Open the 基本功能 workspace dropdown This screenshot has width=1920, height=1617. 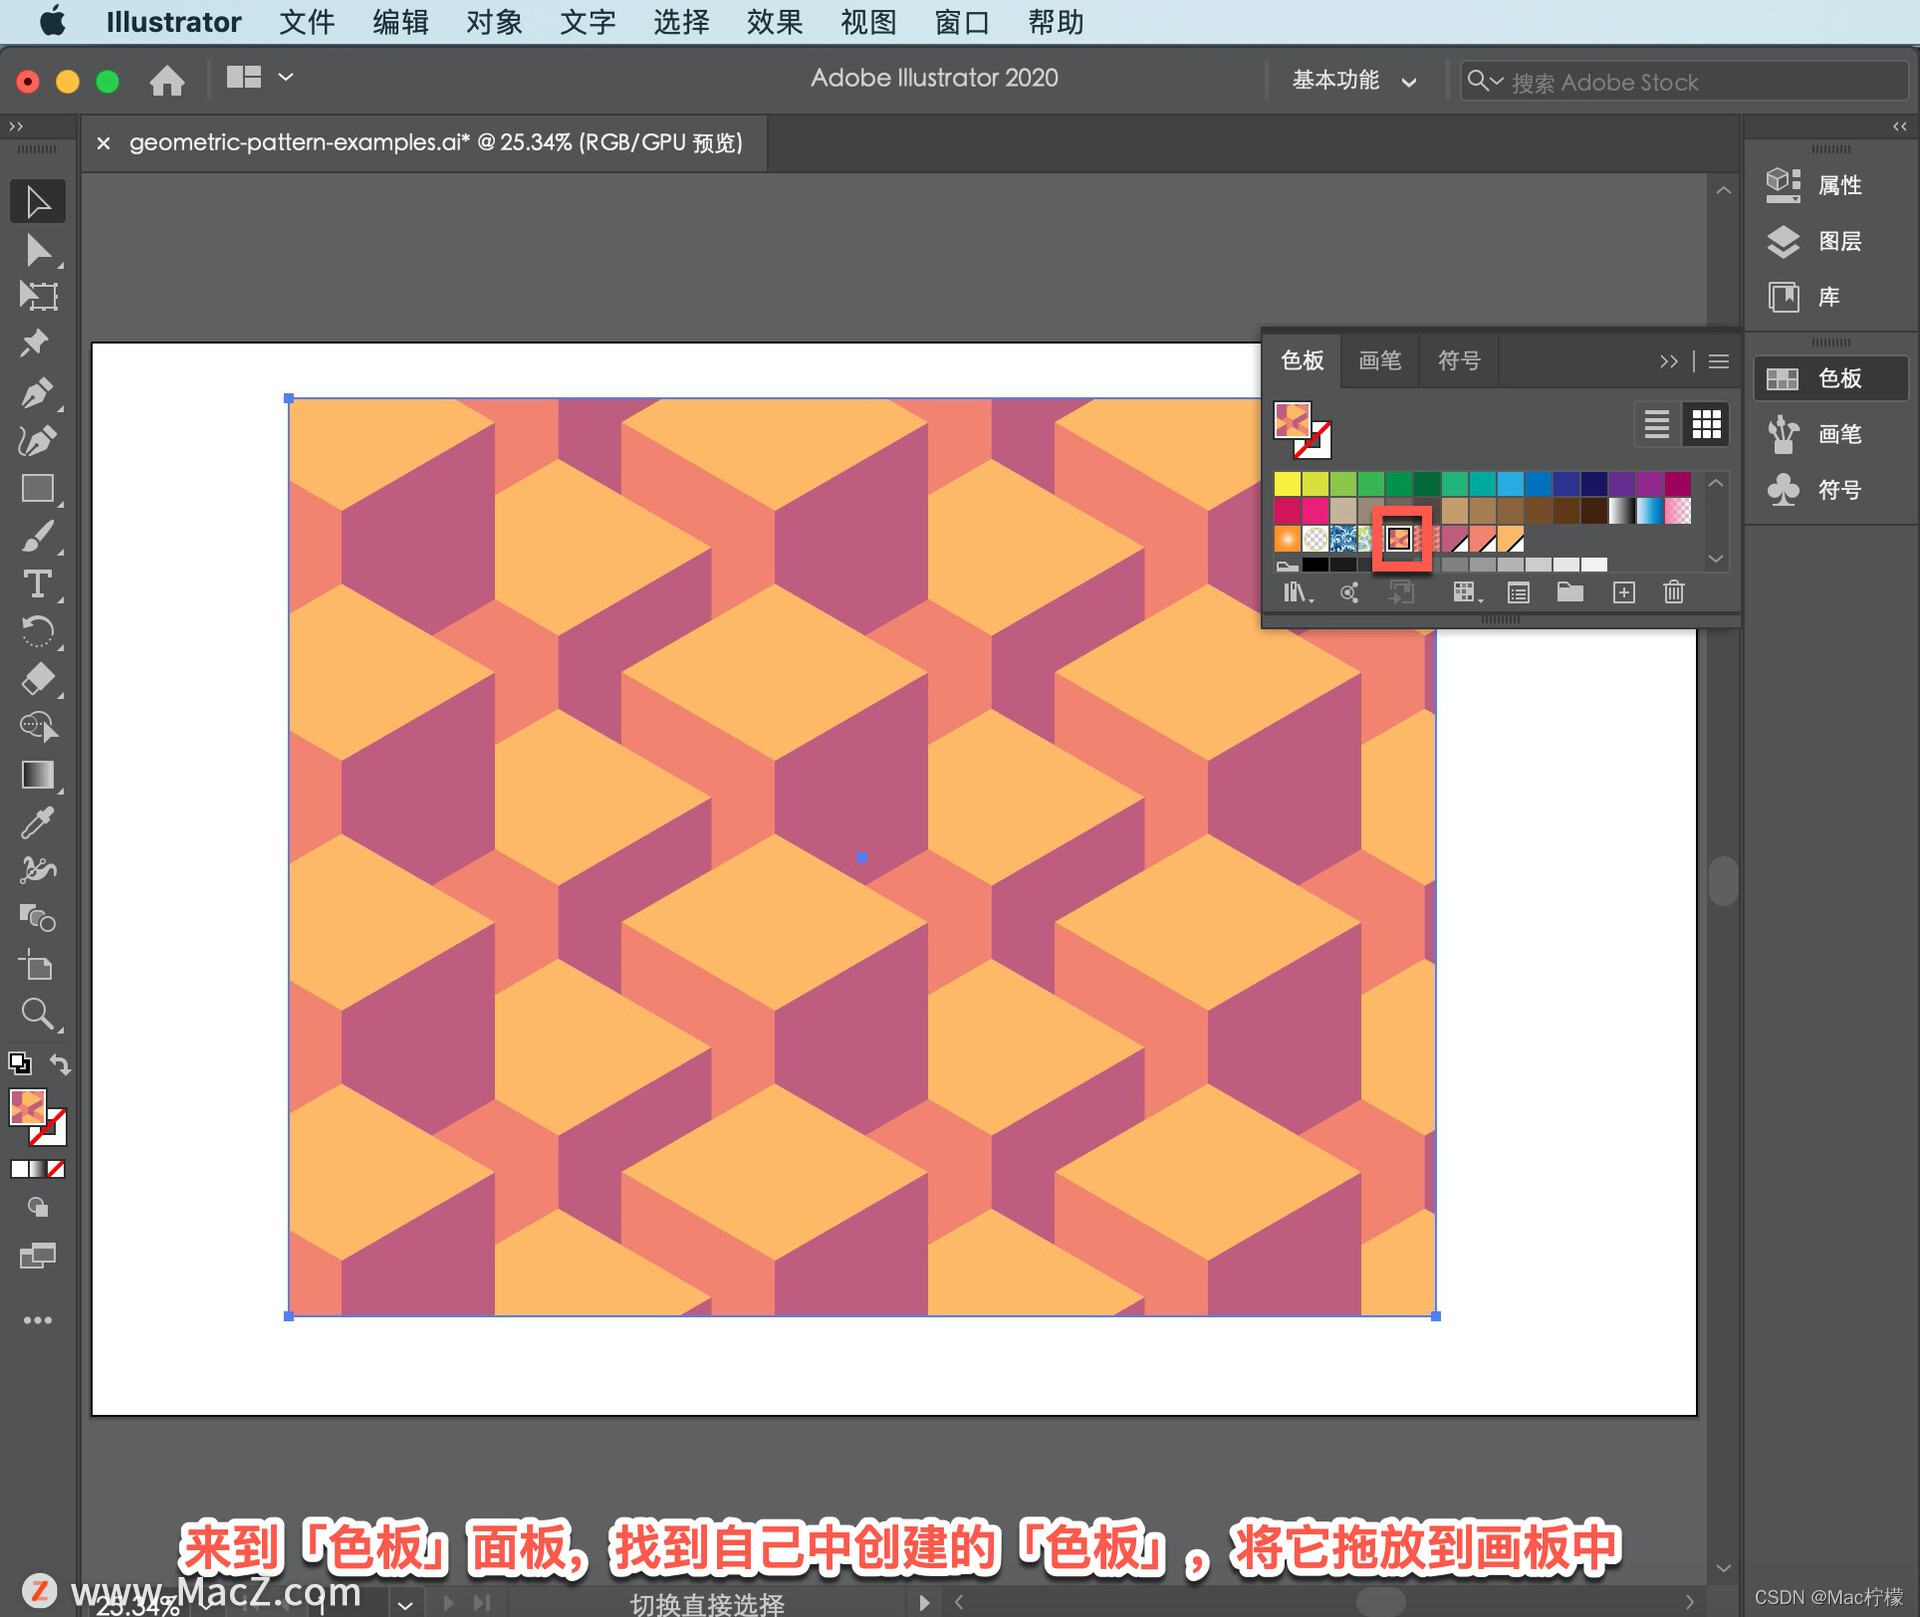1353,81
